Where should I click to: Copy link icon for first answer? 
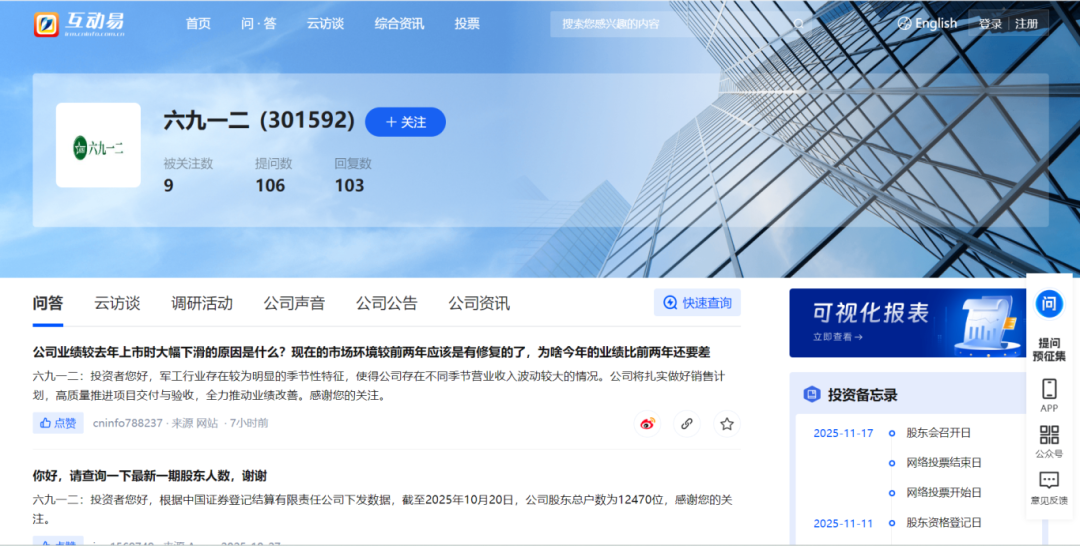point(687,423)
